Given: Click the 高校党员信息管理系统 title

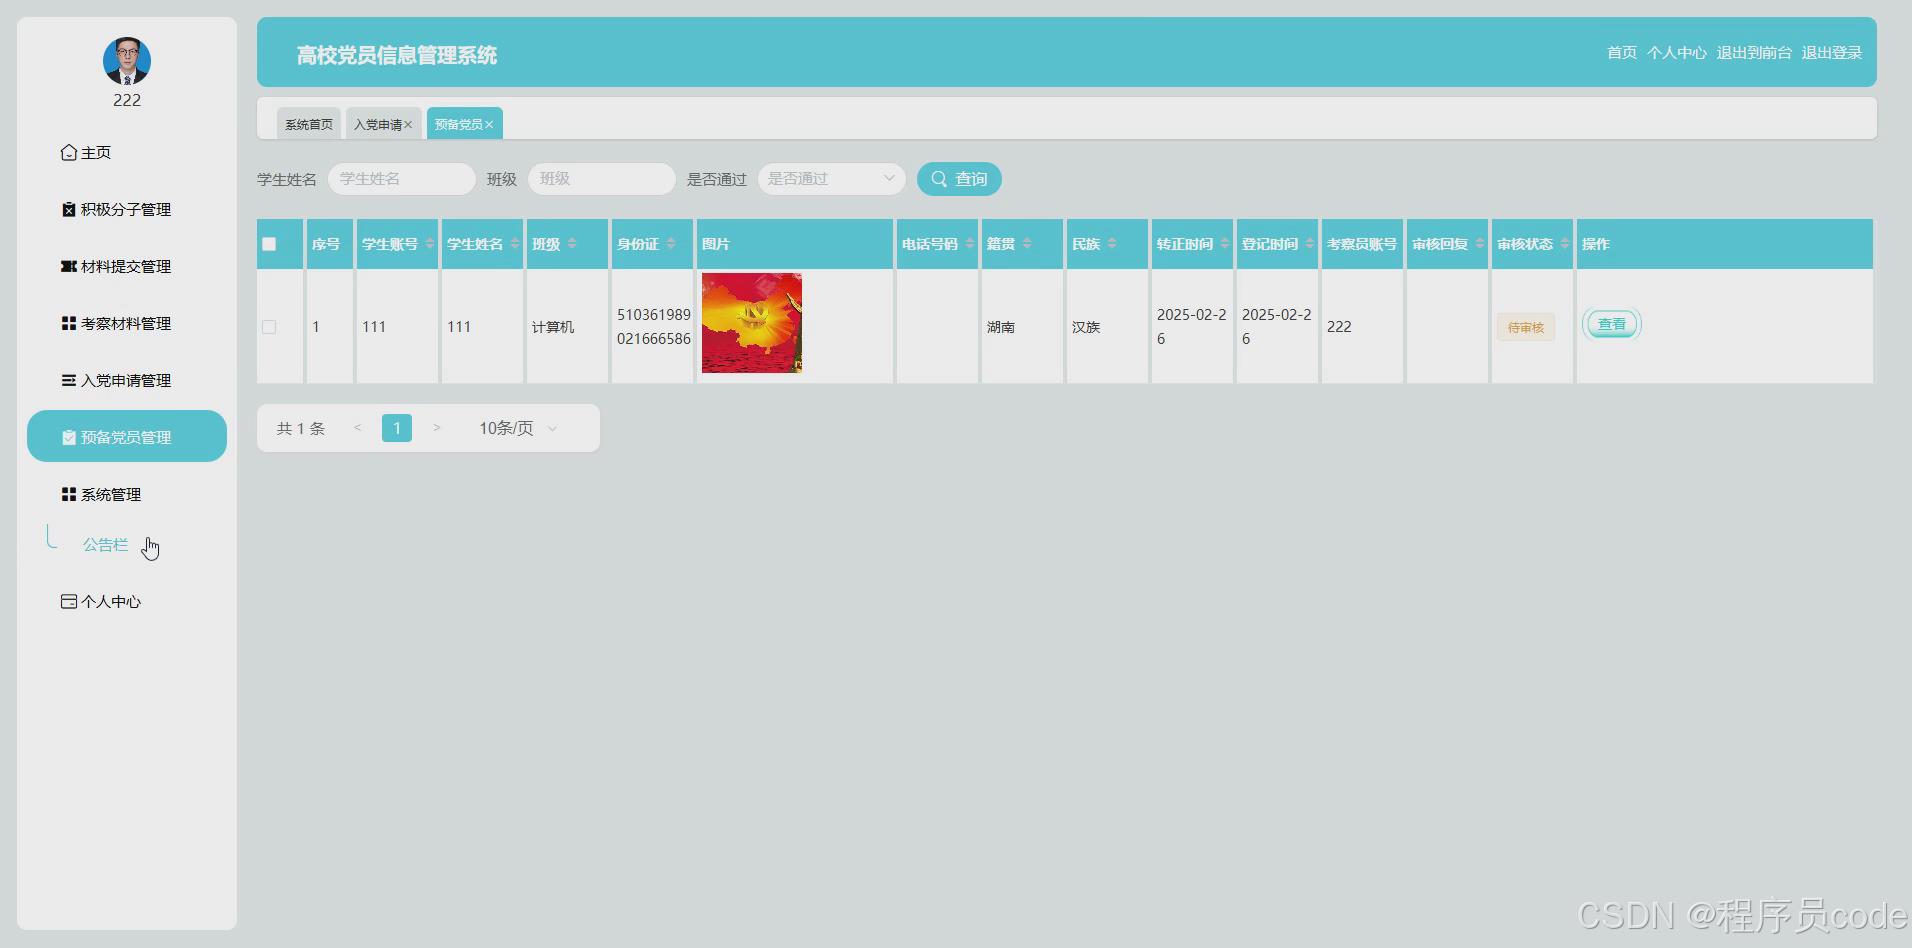Looking at the screenshot, I should point(397,55).
